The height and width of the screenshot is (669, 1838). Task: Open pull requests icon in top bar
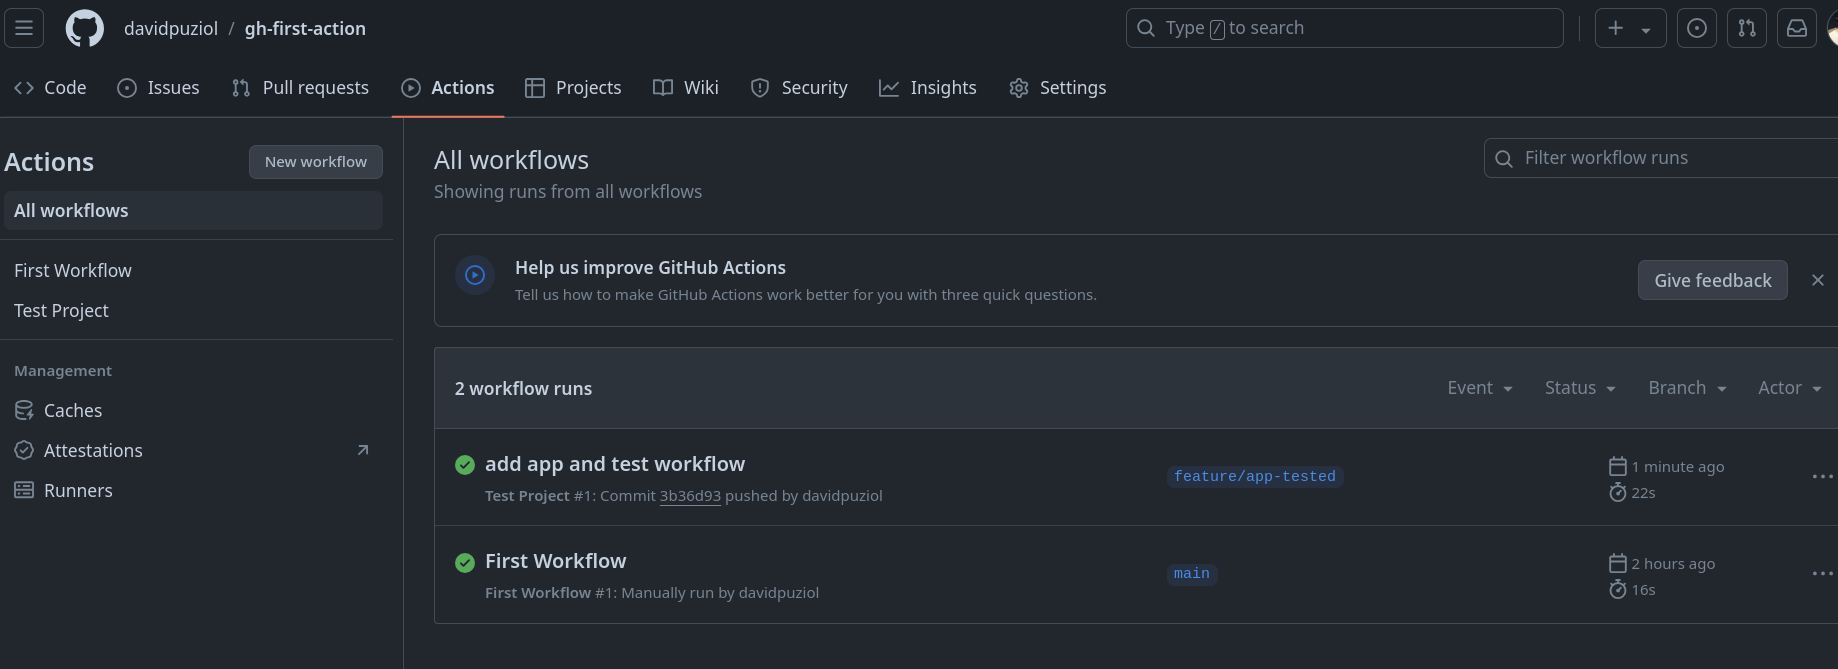1746,28
